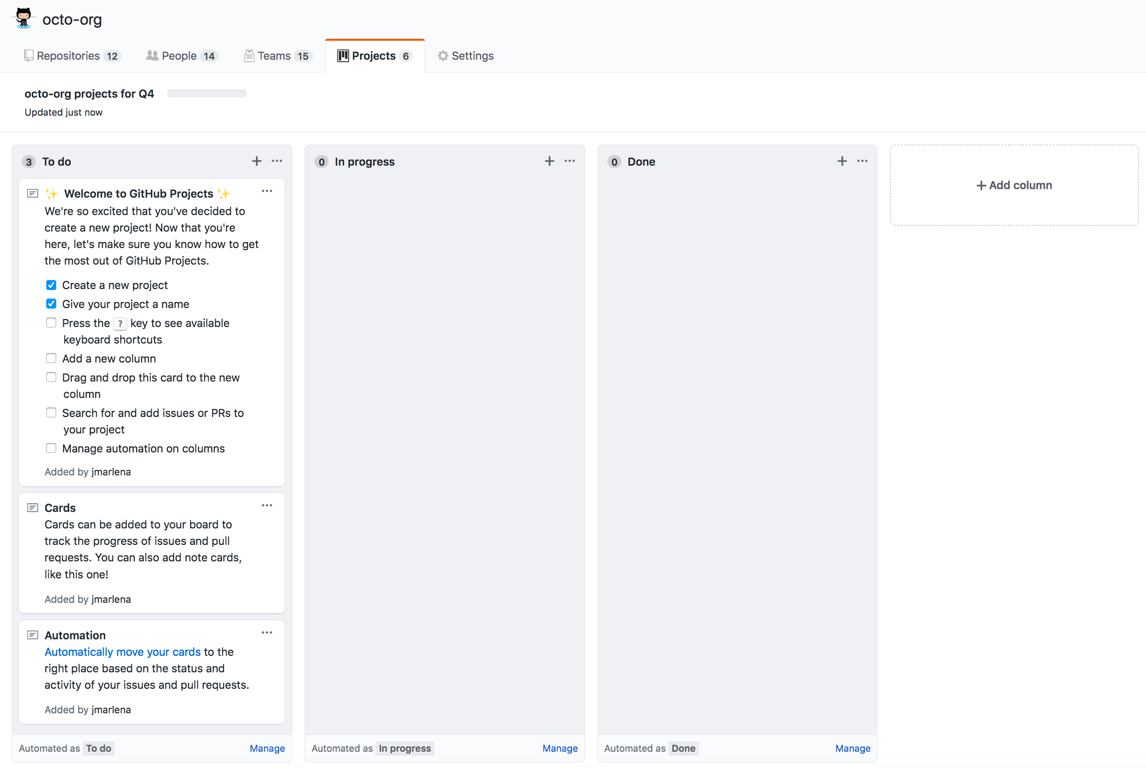
Task: Open the Welcome to GitHub Projects card menu
Action: [x=266, y=191]
